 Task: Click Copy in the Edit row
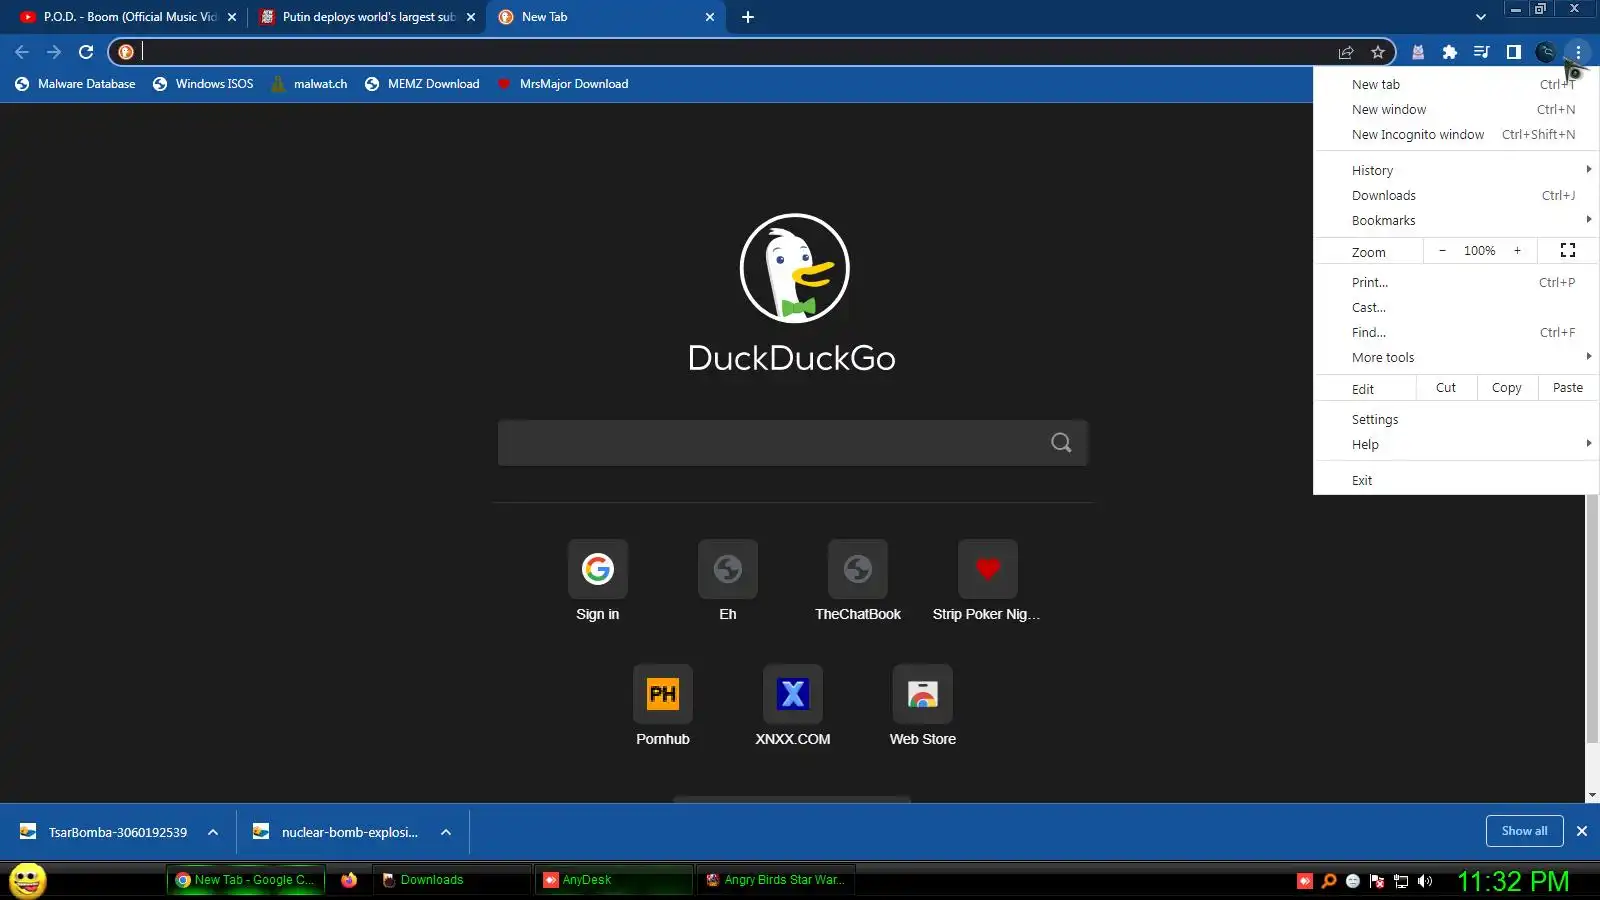(x=1507, y=388)
